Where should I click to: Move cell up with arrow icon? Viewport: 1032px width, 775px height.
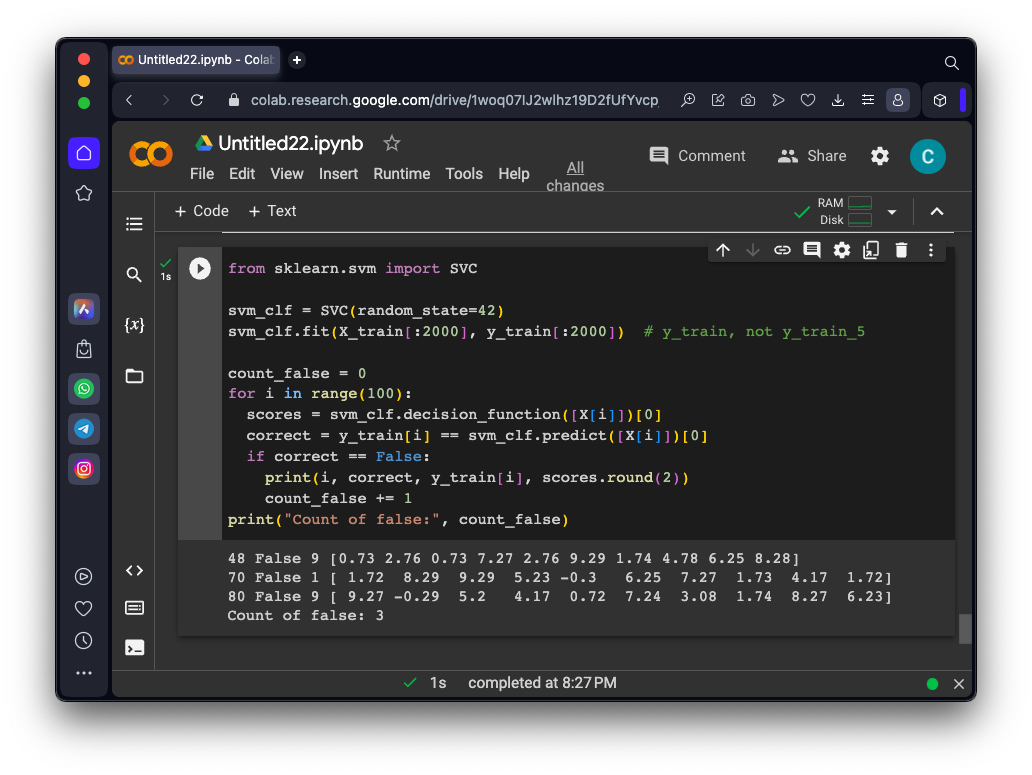tap(723, 250)
